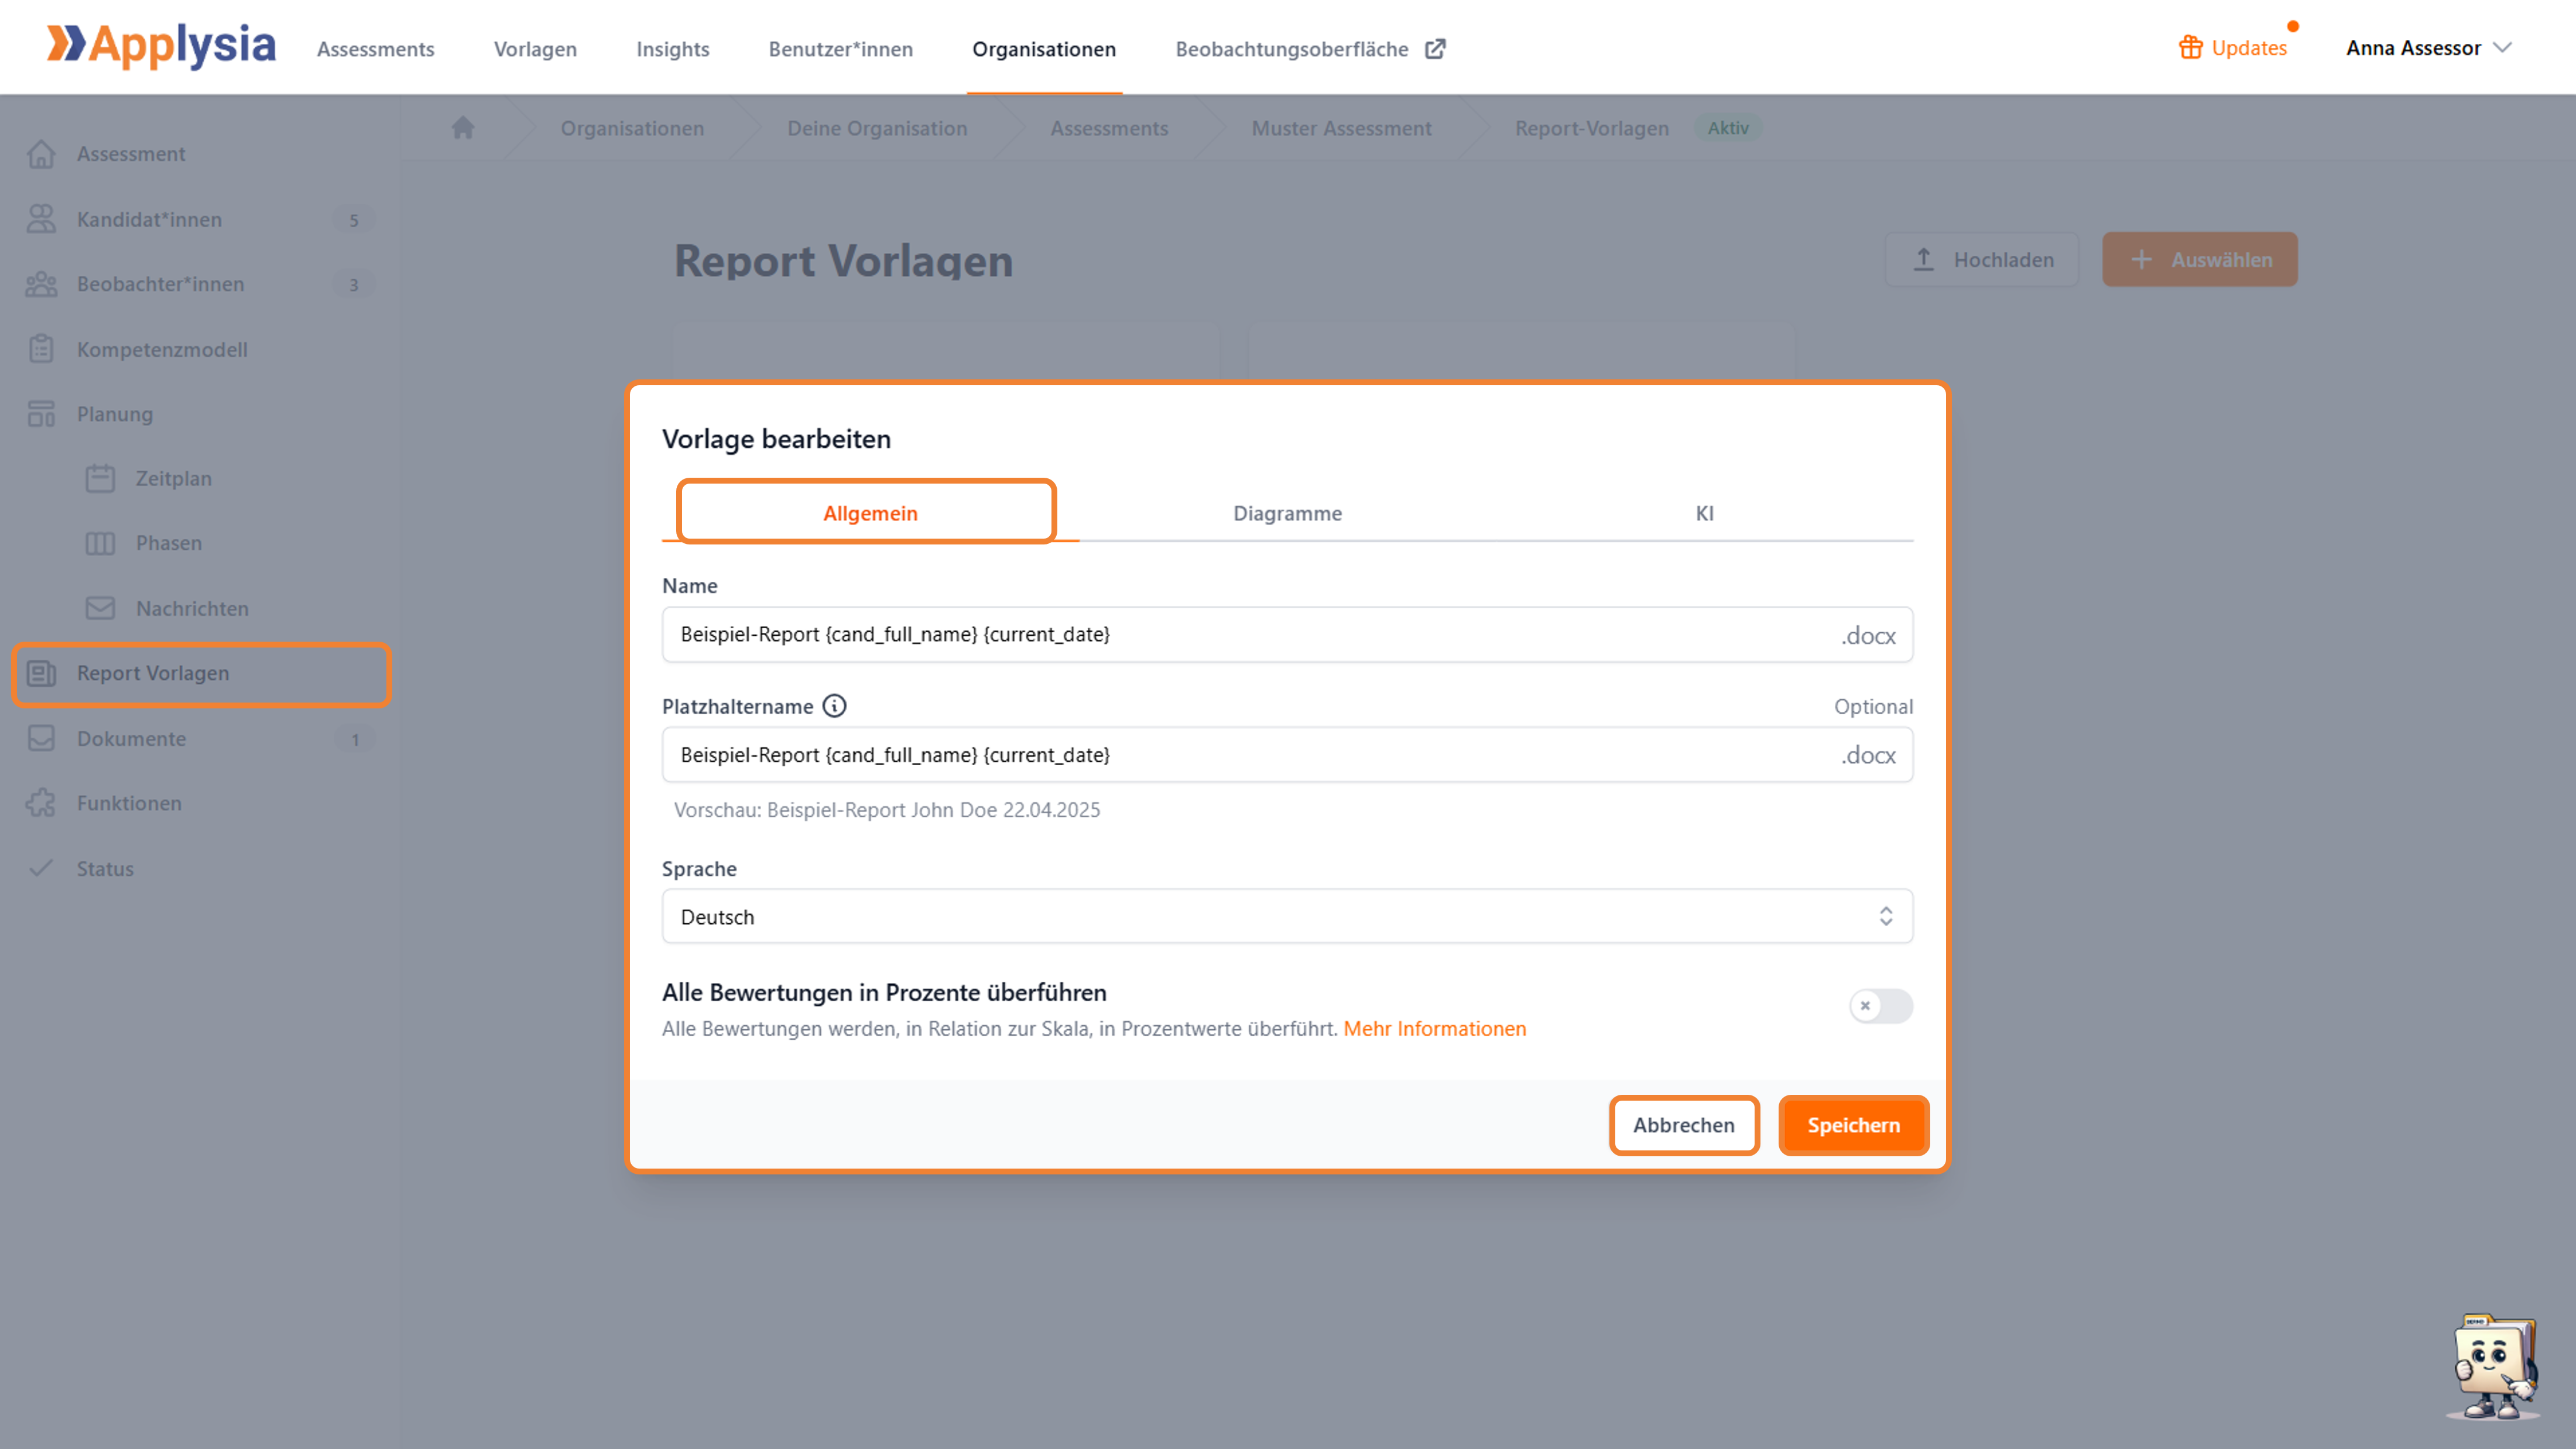Click the Vorlage bearbeiten dialog title

point(776,439)
